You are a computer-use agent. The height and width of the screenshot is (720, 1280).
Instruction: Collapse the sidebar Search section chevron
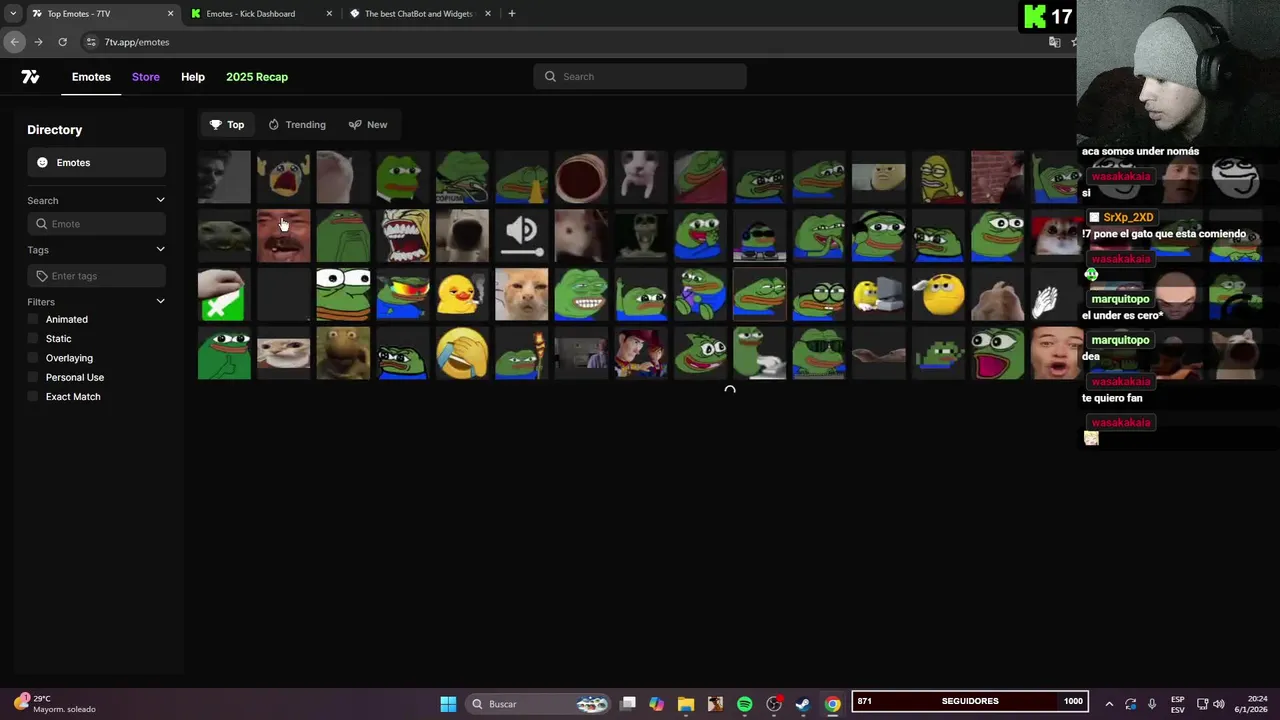pyautogui.click(x=160, y=200)
